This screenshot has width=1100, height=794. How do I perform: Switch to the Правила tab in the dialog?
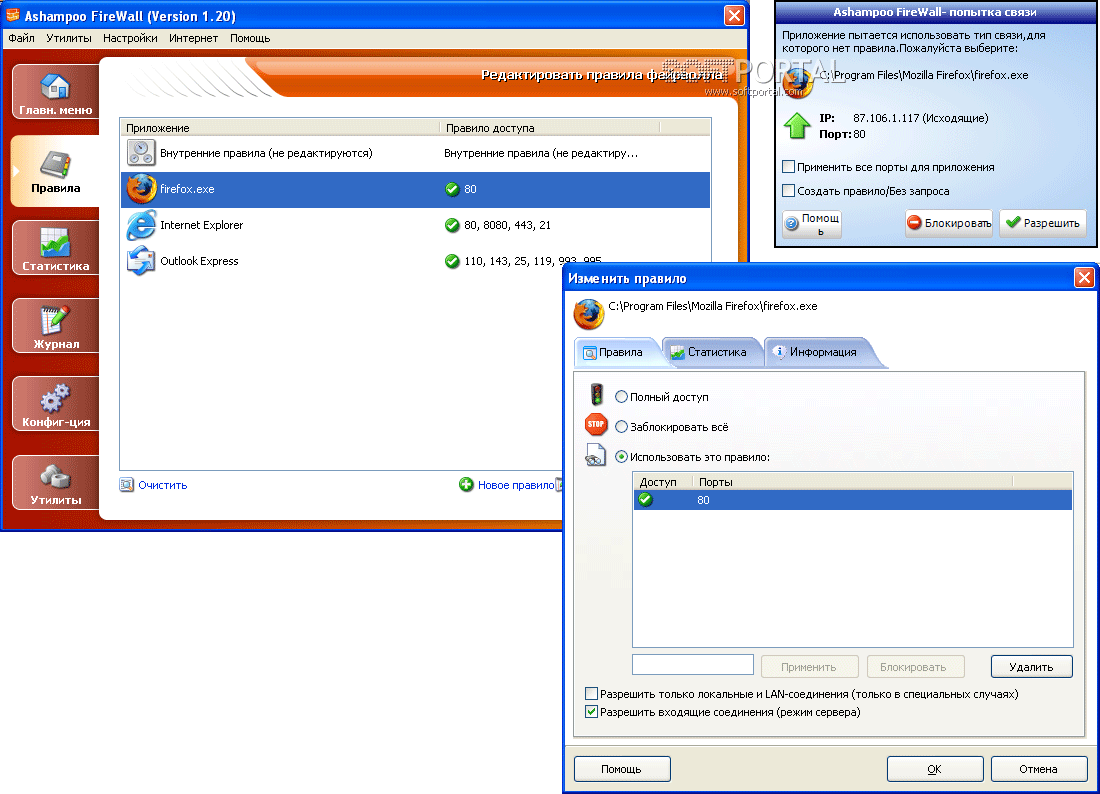[617, 352]
